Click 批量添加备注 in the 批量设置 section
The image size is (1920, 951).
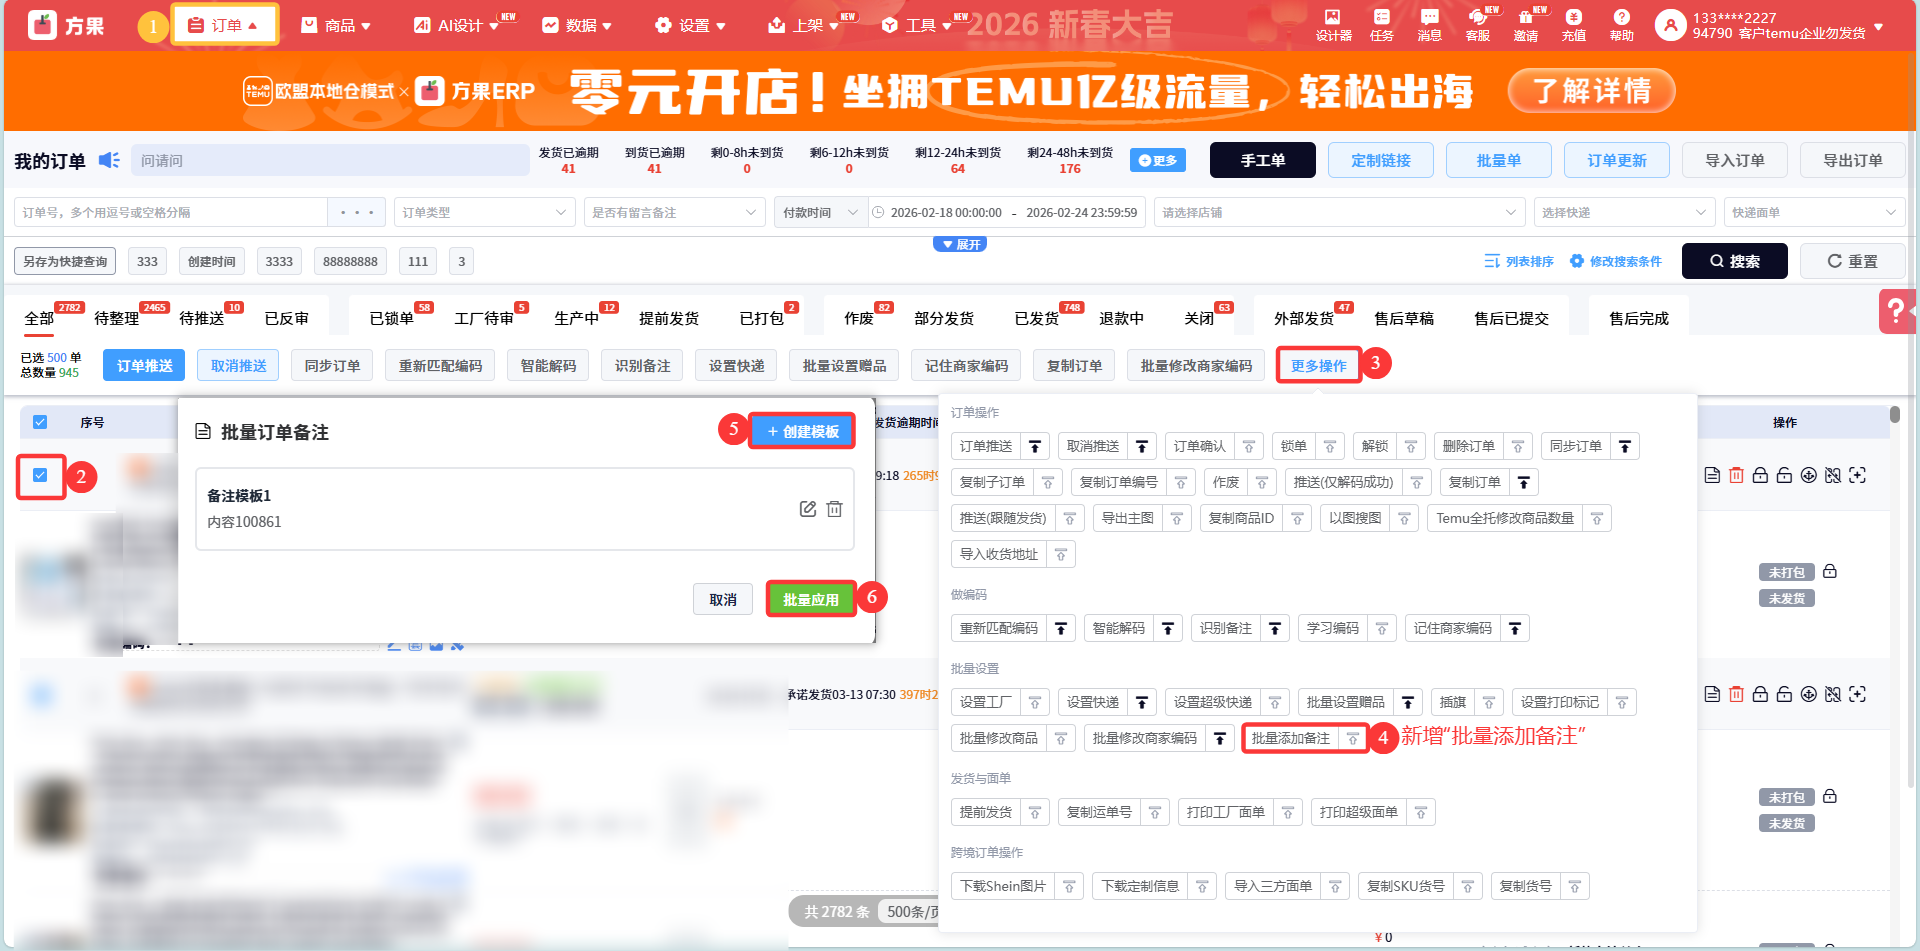pos(1291,738)
